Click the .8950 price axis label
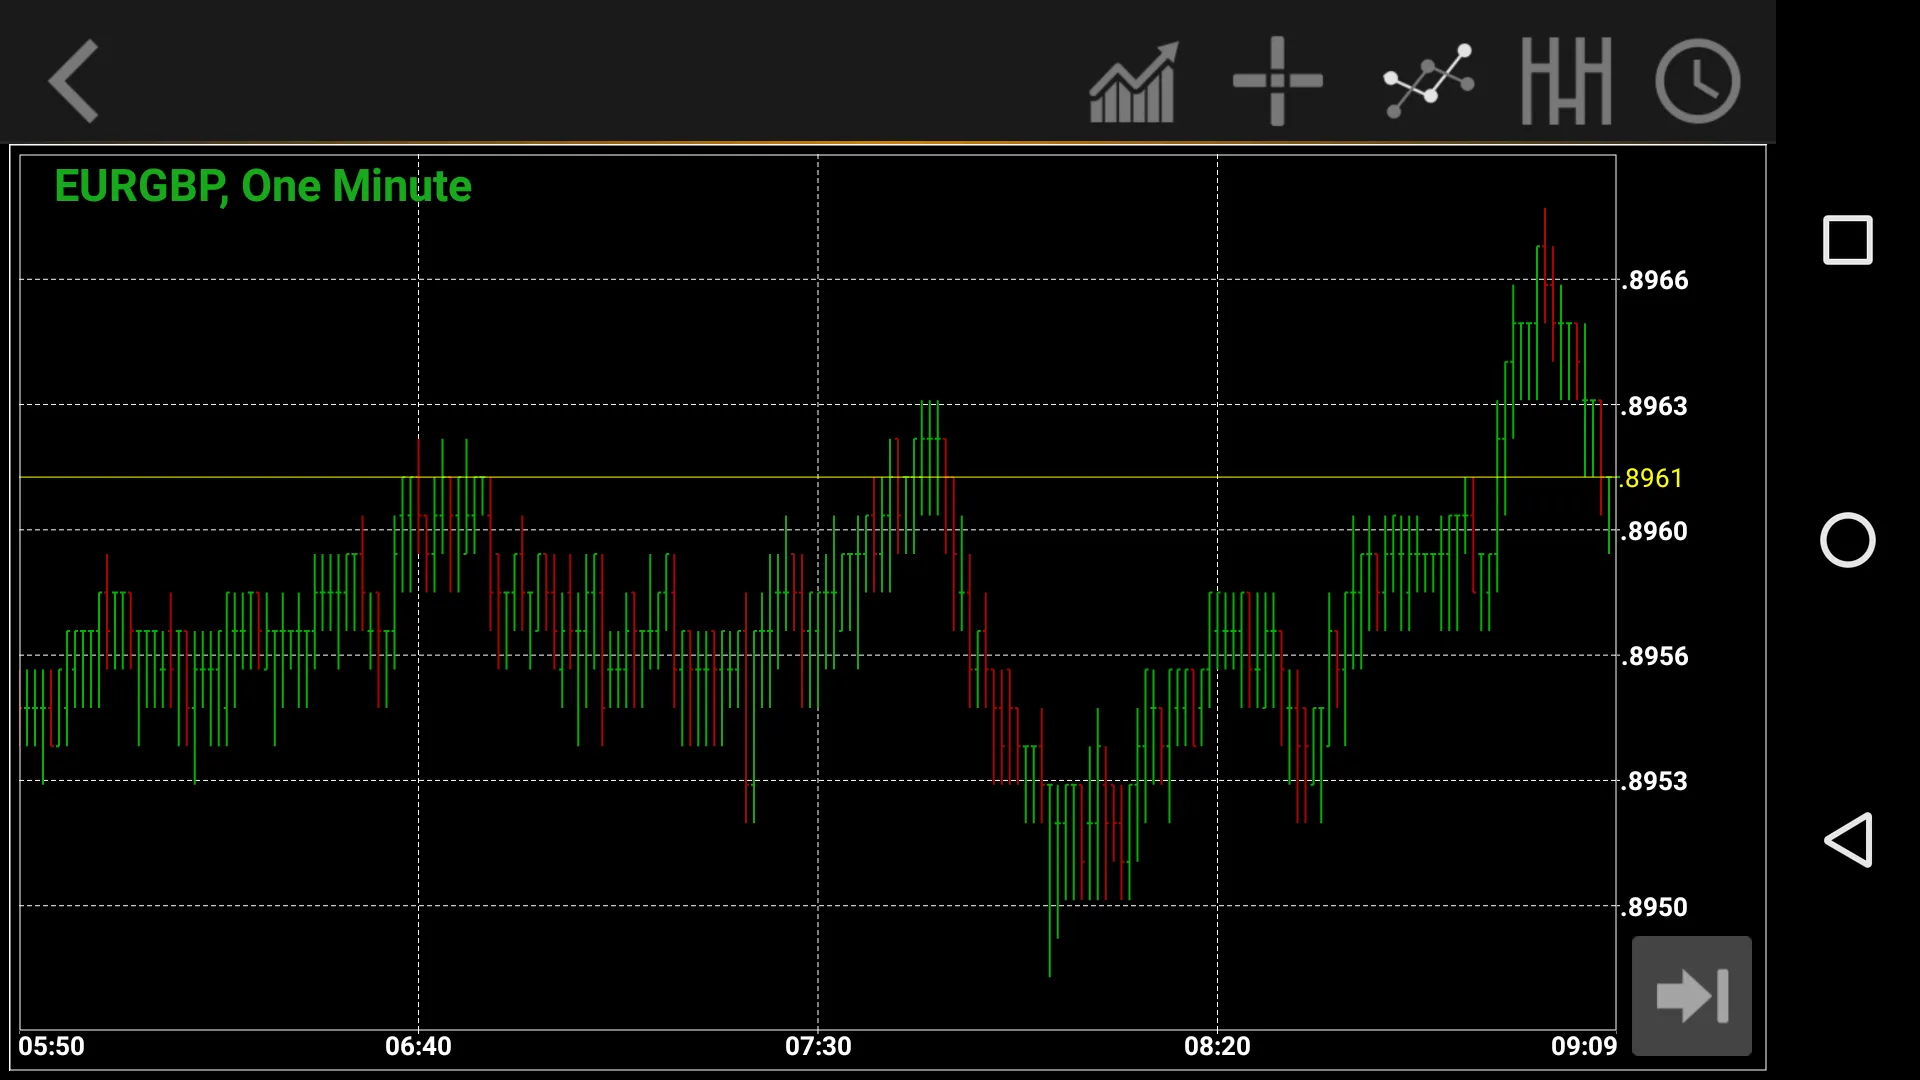 pyautogui.click(x=1655, y=907)
